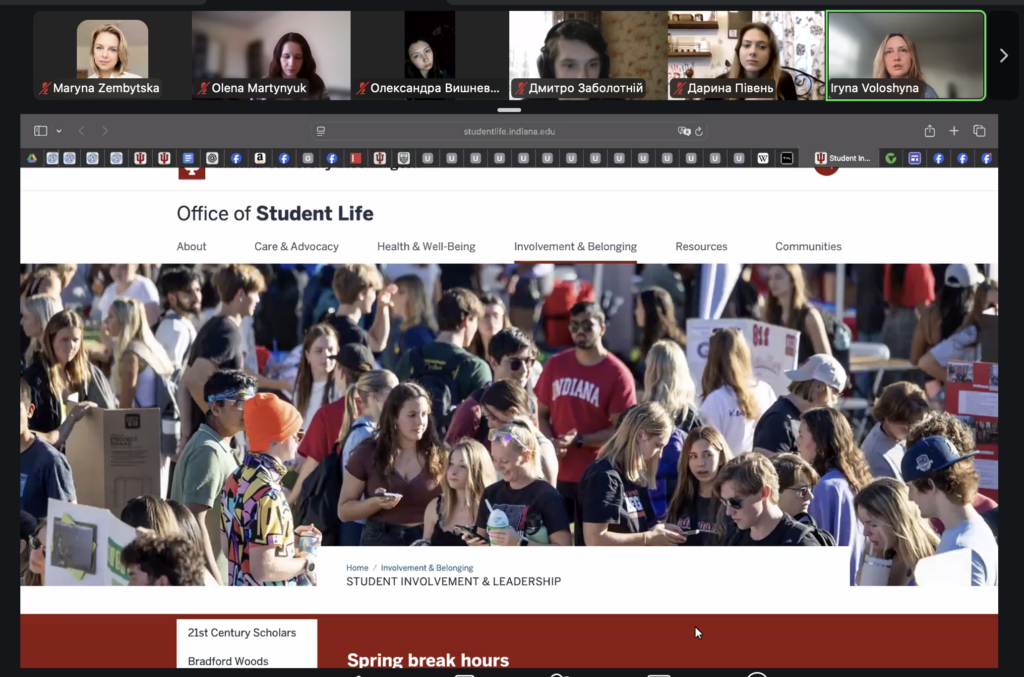Click the translate icon in address bar

(x=684, y=131)
